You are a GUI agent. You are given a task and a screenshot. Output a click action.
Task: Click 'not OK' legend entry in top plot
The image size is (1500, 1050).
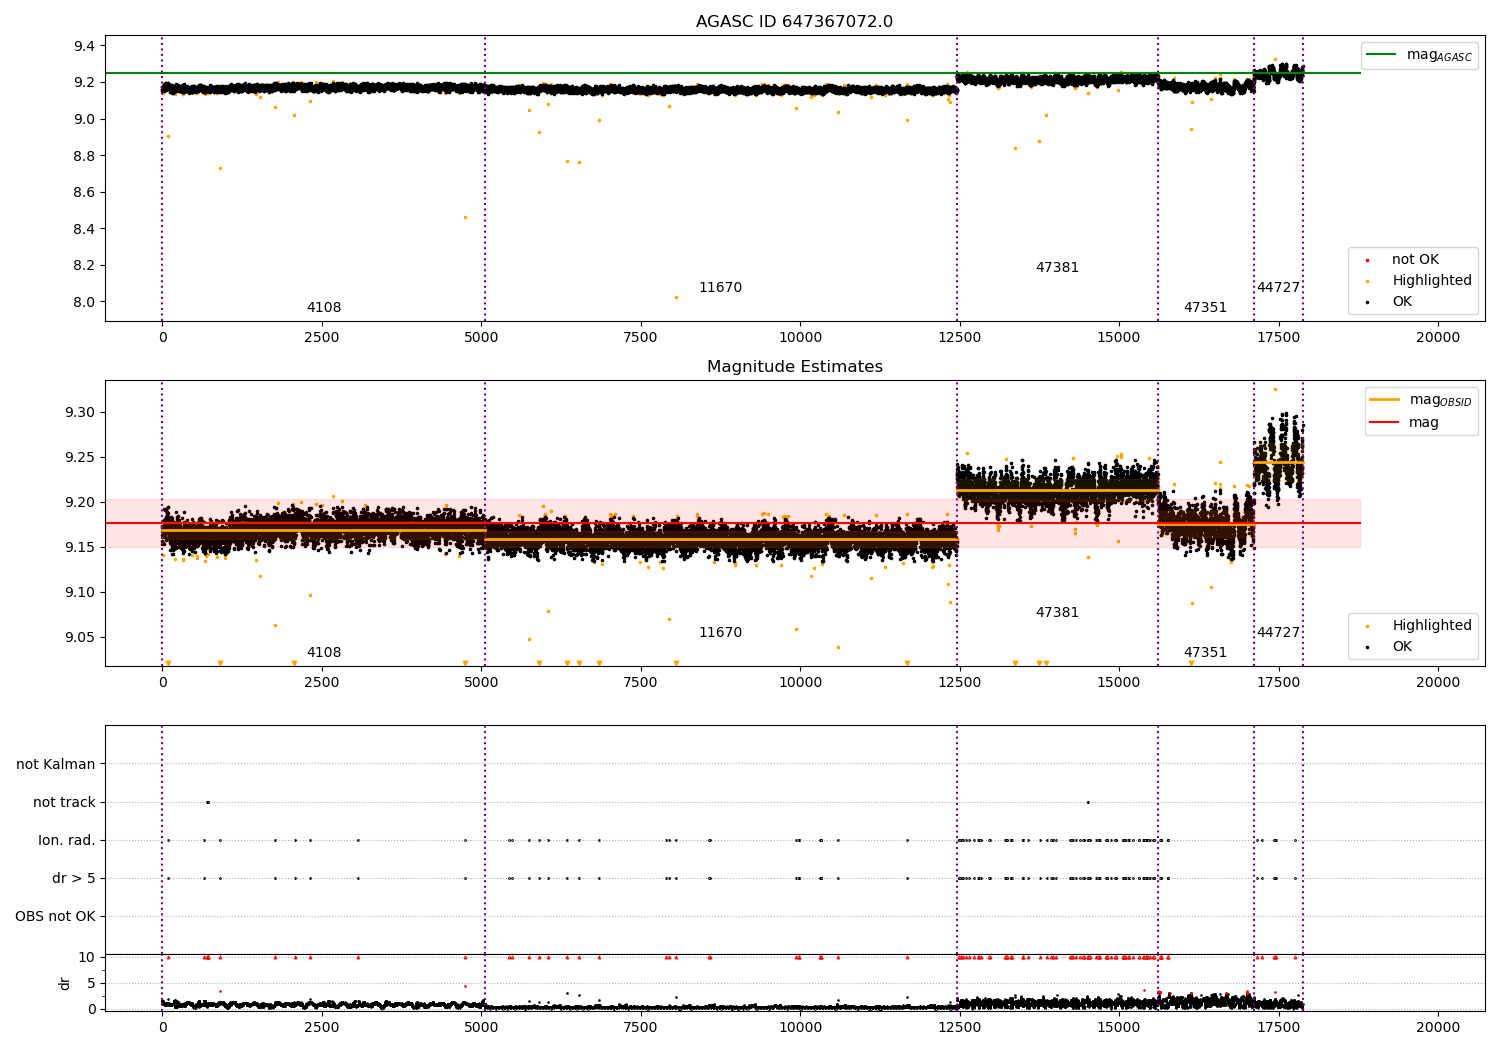click(x=1405, y=259)
